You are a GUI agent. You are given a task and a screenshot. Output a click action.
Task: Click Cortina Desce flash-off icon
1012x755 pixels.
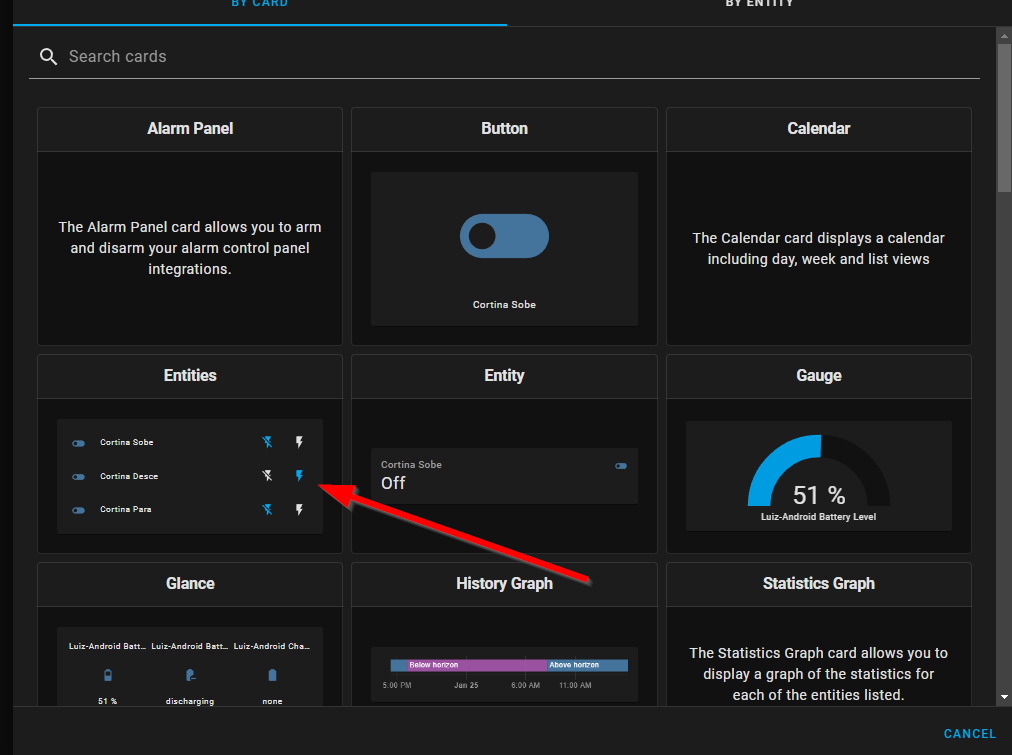267,476
